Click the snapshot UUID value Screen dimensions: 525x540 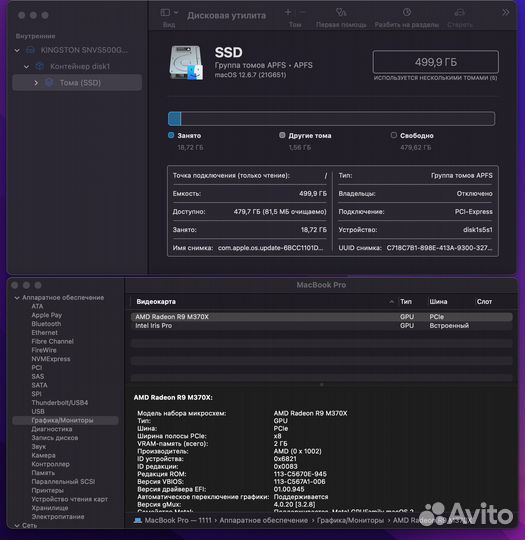tap(439, 248)
